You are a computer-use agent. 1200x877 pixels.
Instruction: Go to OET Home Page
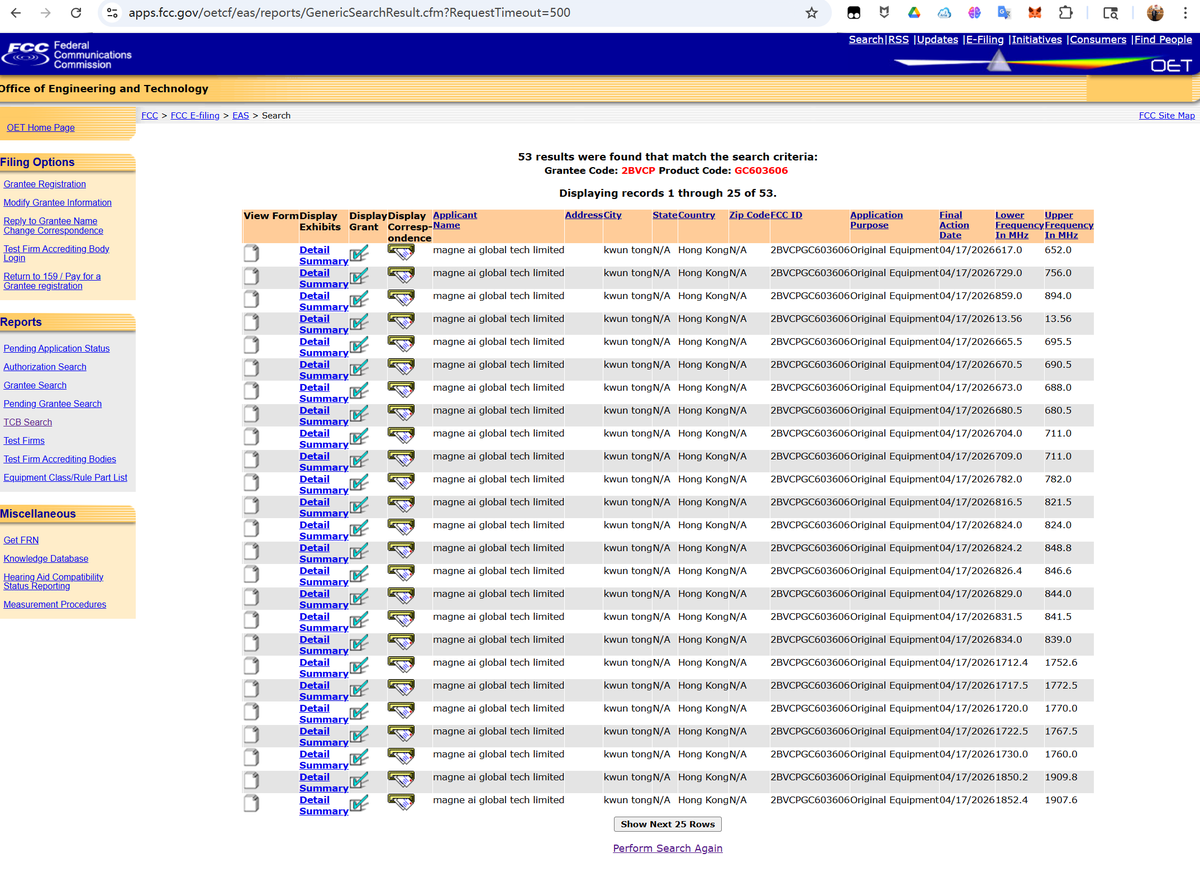41,128
